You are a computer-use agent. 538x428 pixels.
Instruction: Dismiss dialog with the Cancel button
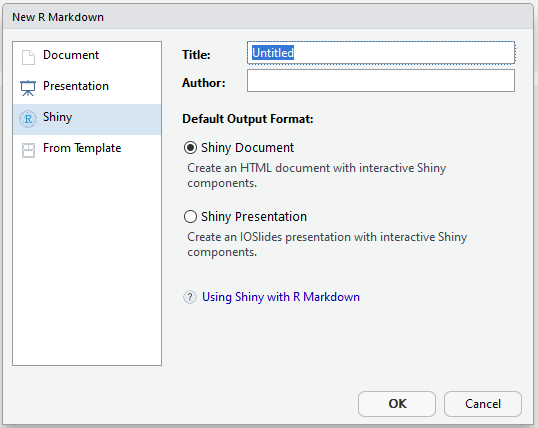pos(483,404)
